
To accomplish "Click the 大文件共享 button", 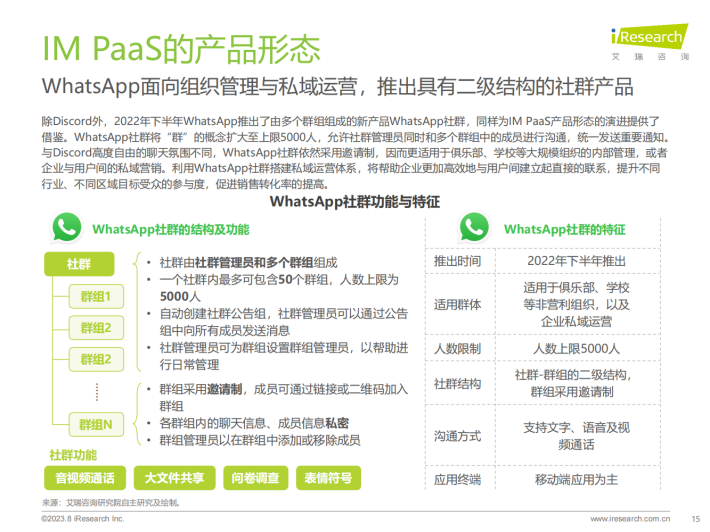I will coord(174,478).
